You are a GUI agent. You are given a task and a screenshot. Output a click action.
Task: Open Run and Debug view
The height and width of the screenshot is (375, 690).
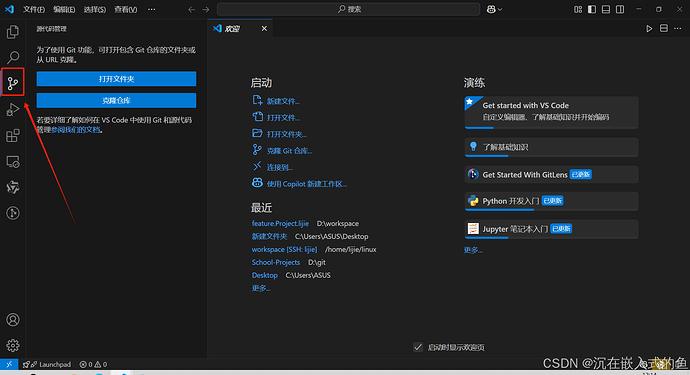click(x=13, y=109)
